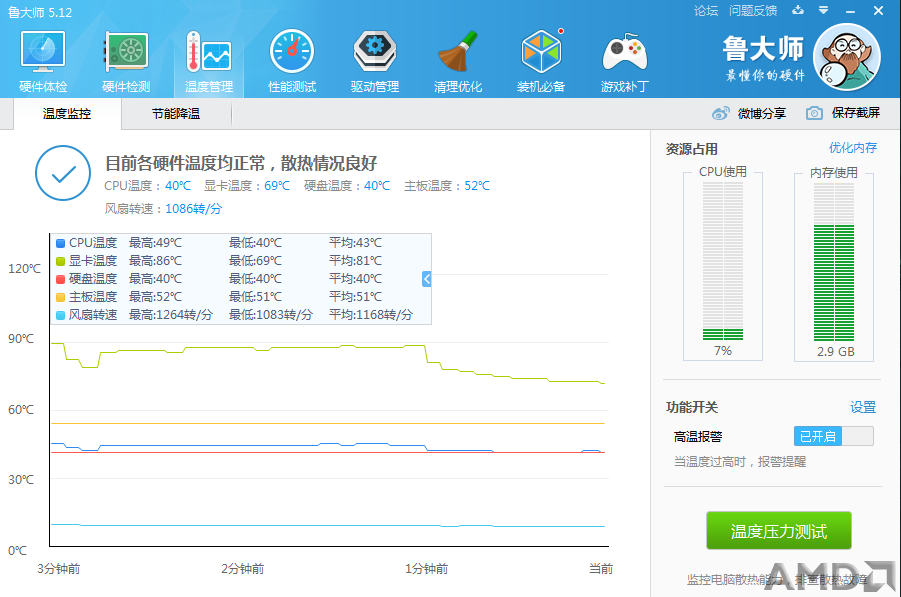Click 优化内存 optimize memory link
This screenshot has width=901, height=597.
tap(853, 148)
